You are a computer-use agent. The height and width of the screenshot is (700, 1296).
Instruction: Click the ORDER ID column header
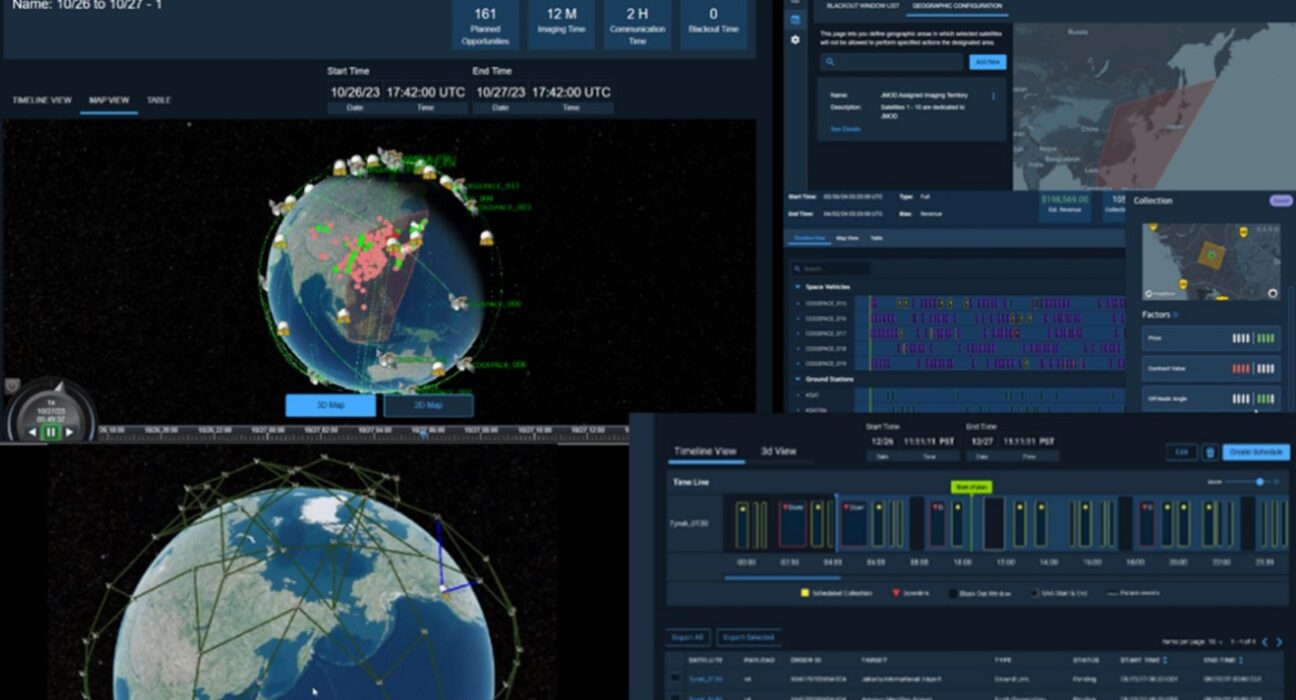pos(805,660)
